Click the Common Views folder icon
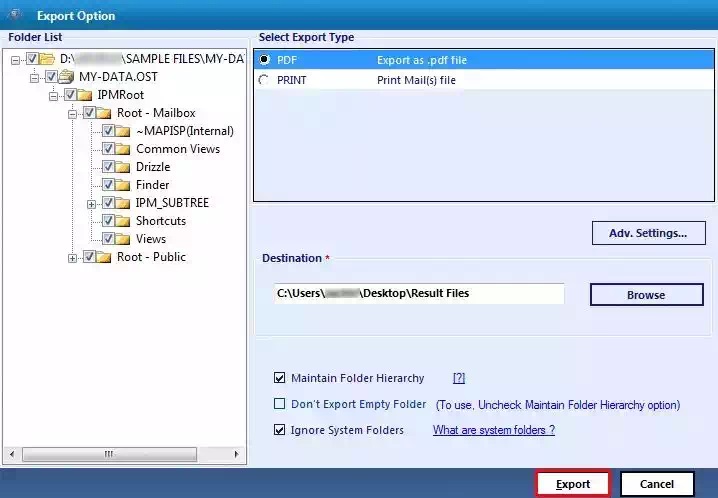718x498 pixels. 123,149
